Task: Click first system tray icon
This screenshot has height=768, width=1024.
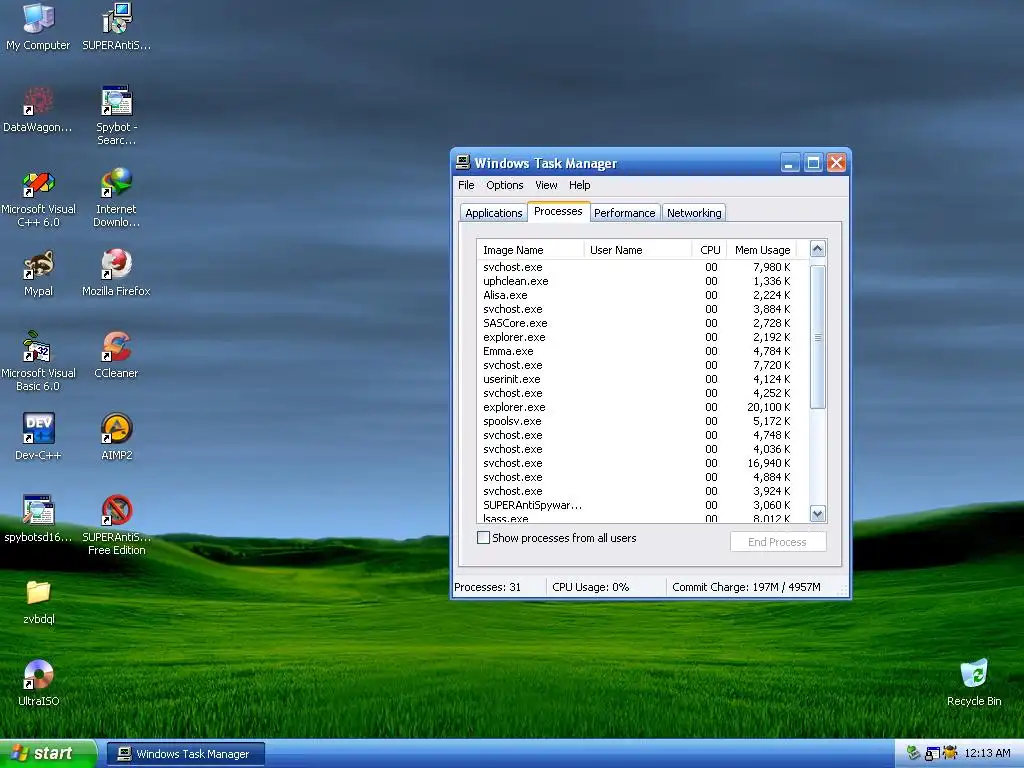Action: [913, 753]
